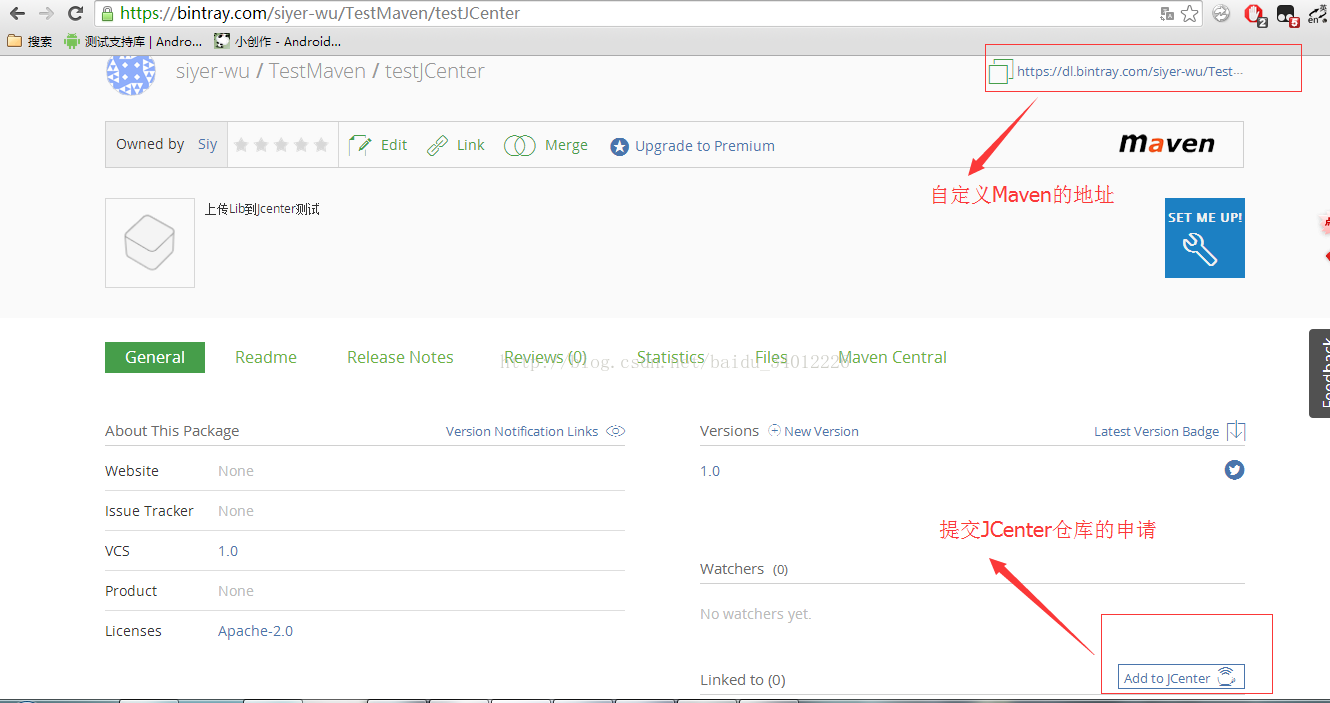
Task: Bookmark this page with the star icon
Action: [x=1189, y=14]
